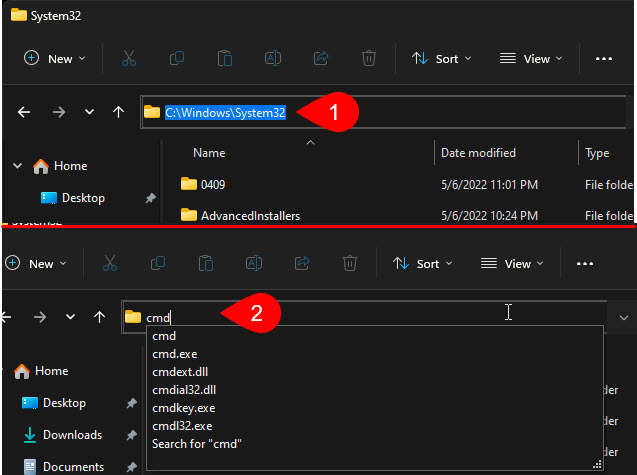Choose the cmdl32.exe suggestion
This screenshot has width=637, height=475.
coord(376,425)
